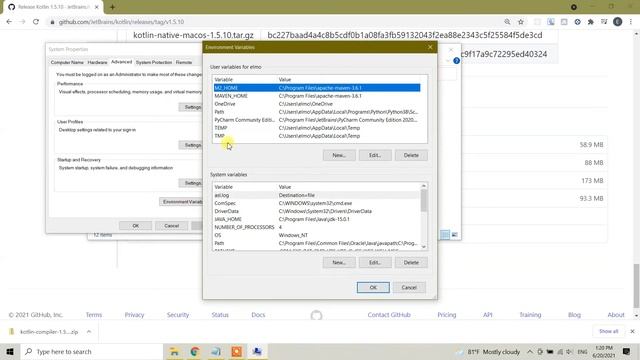Open Contact GitHub footer link
Screen dimensions: 640x360
point(389,315)
